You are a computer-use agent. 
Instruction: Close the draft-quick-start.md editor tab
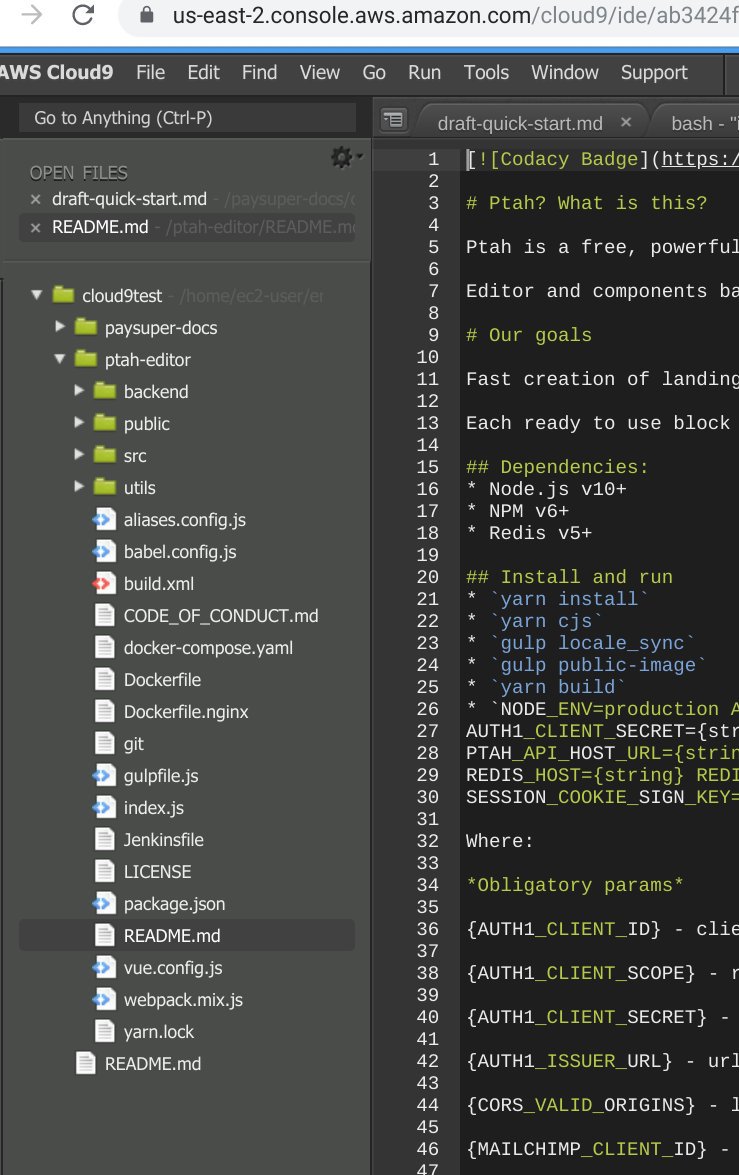(x=626, y=121)
